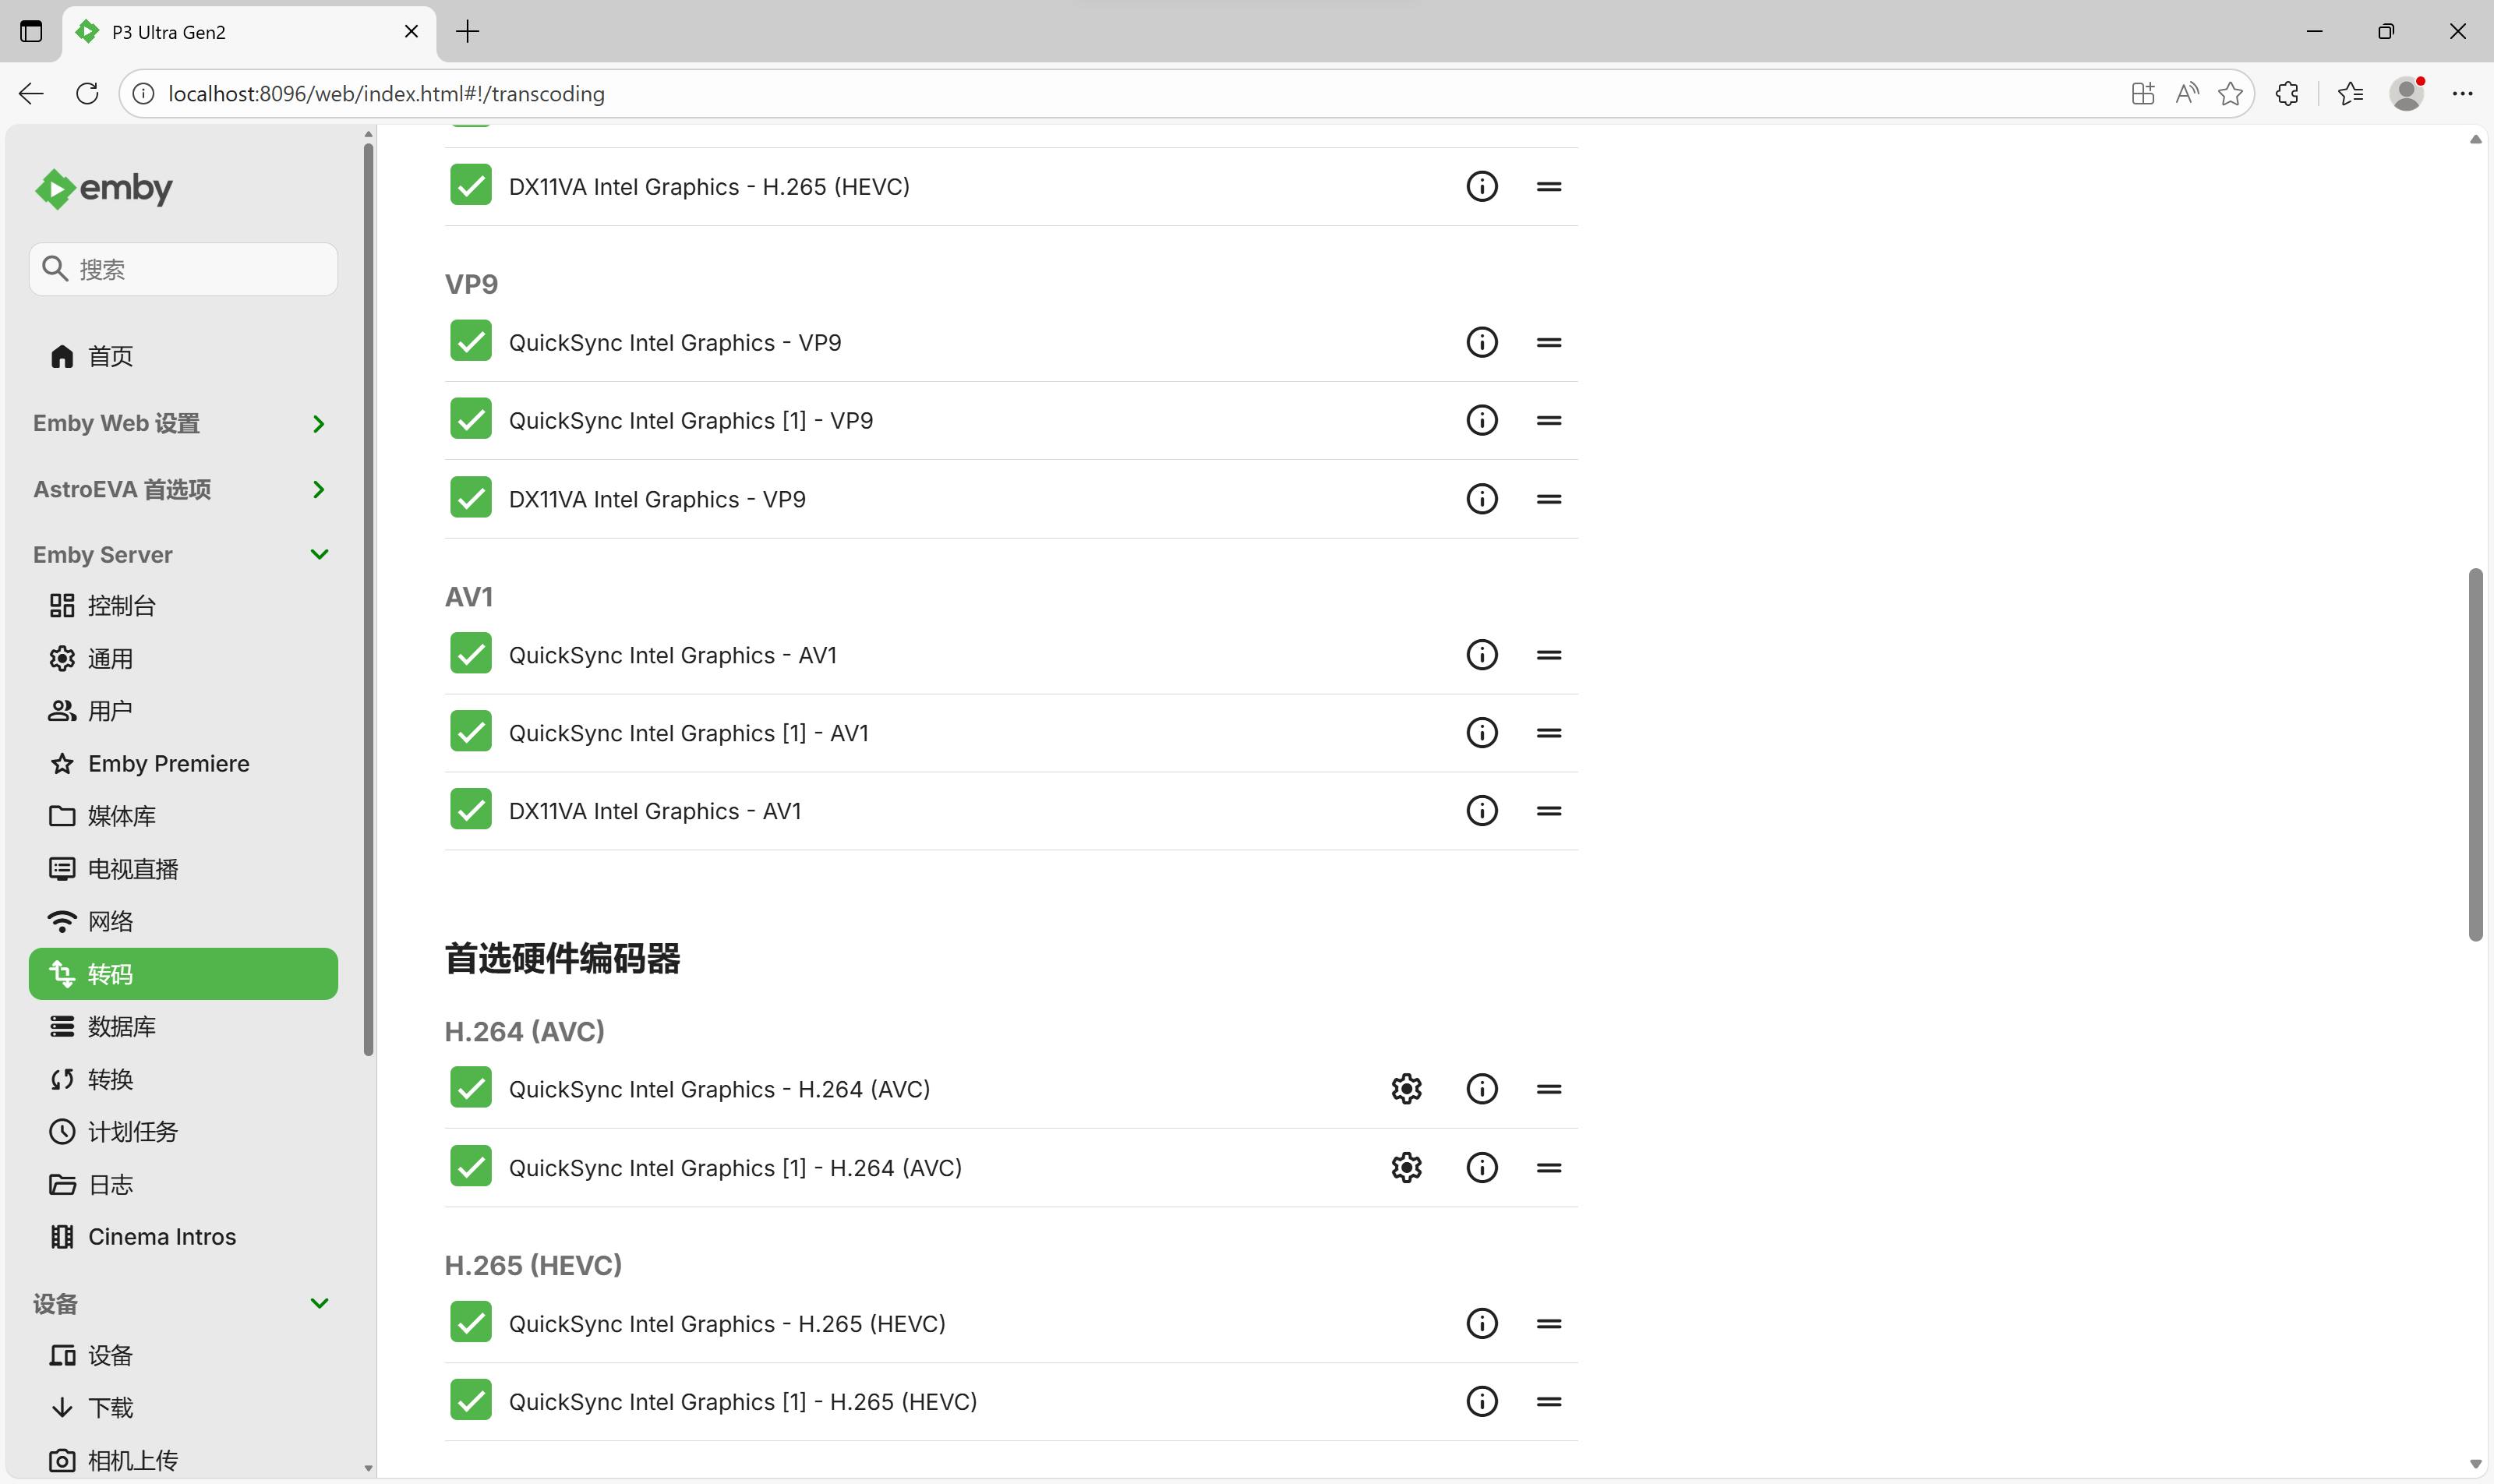2494x1484 pixels.
Task: Expand Emby Web 设置 section
Action: (318, 424)
